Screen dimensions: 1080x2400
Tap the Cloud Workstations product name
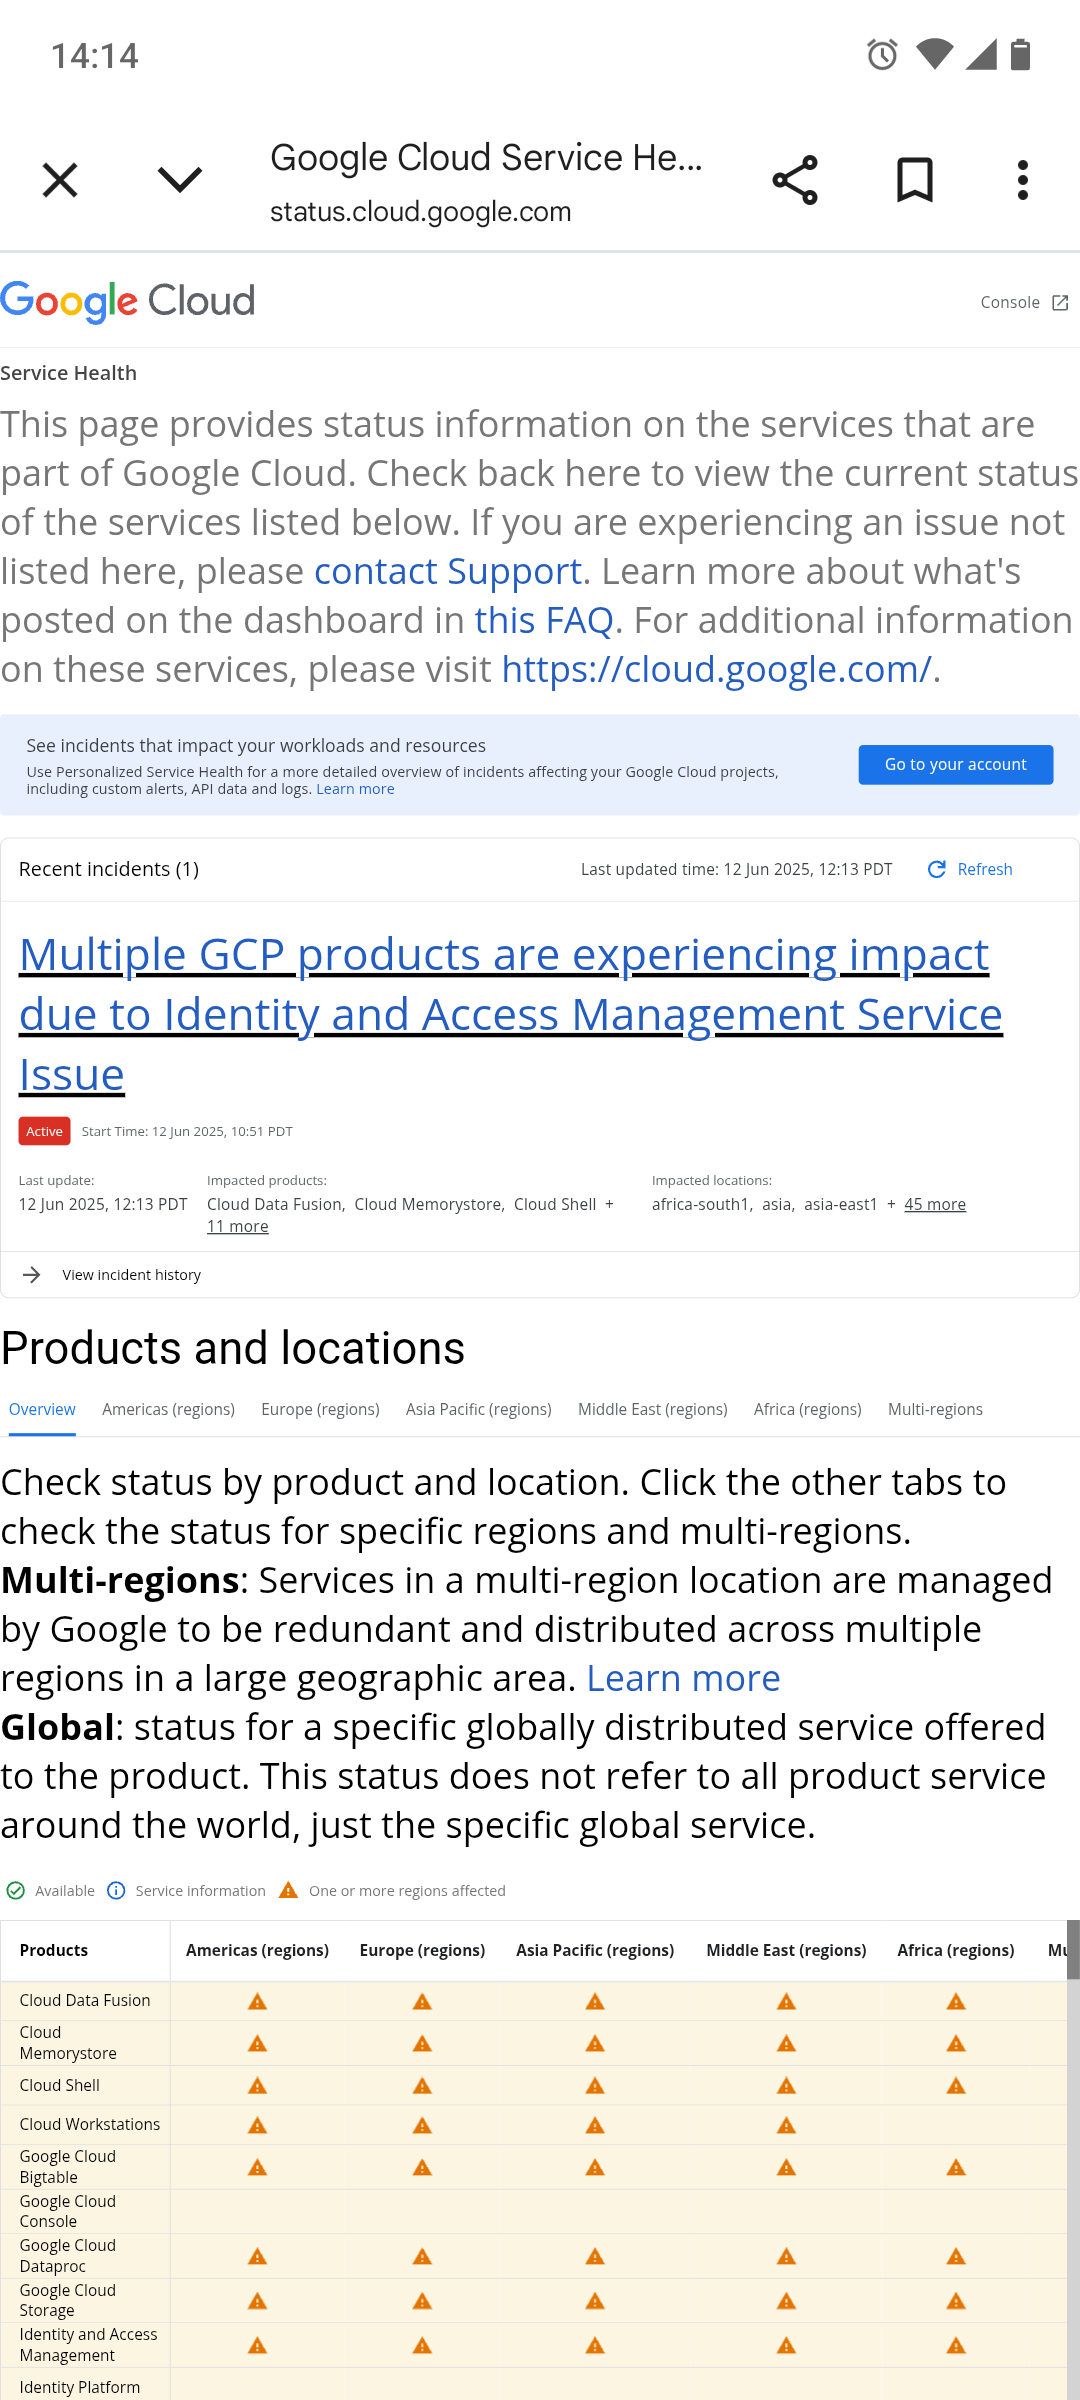[x=90, y=2124]
